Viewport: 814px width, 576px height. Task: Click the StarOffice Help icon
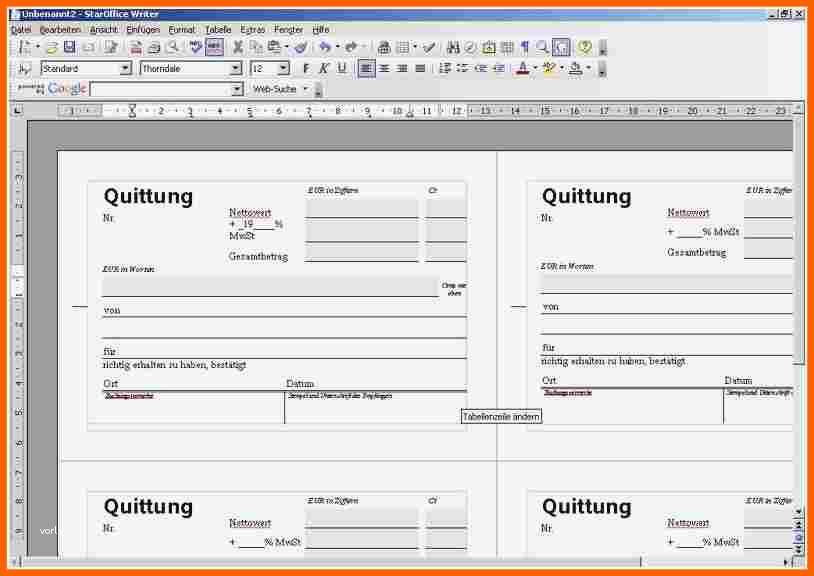pyautogui.click(x=585, y=47)
